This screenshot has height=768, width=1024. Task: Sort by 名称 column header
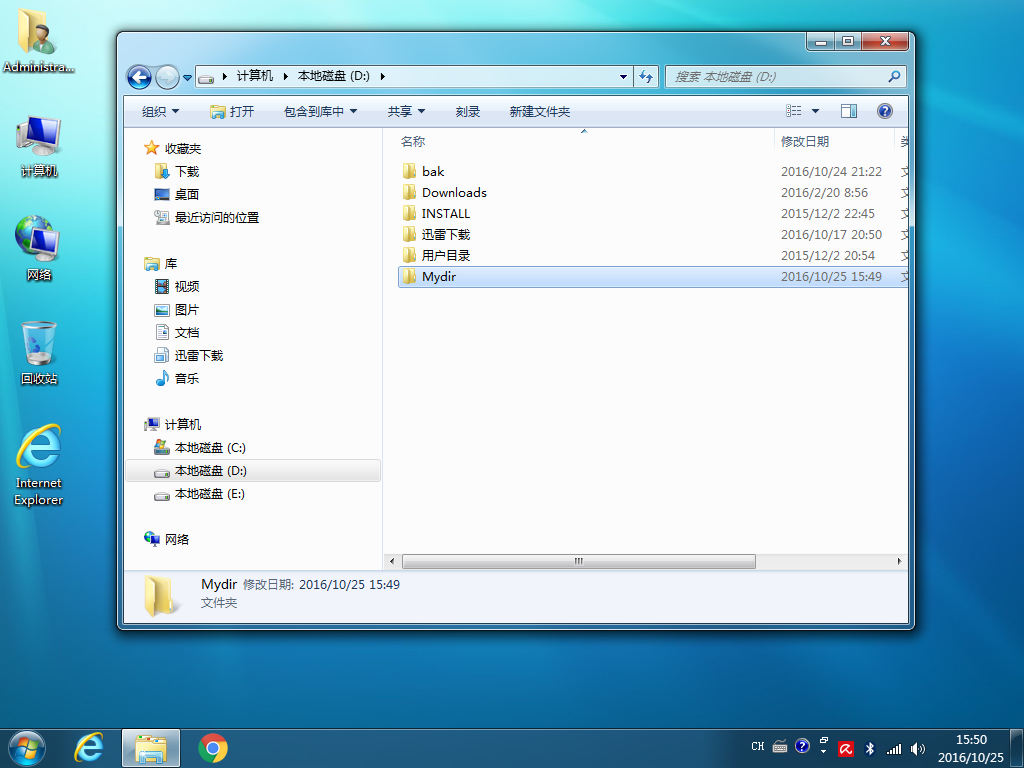412,141
